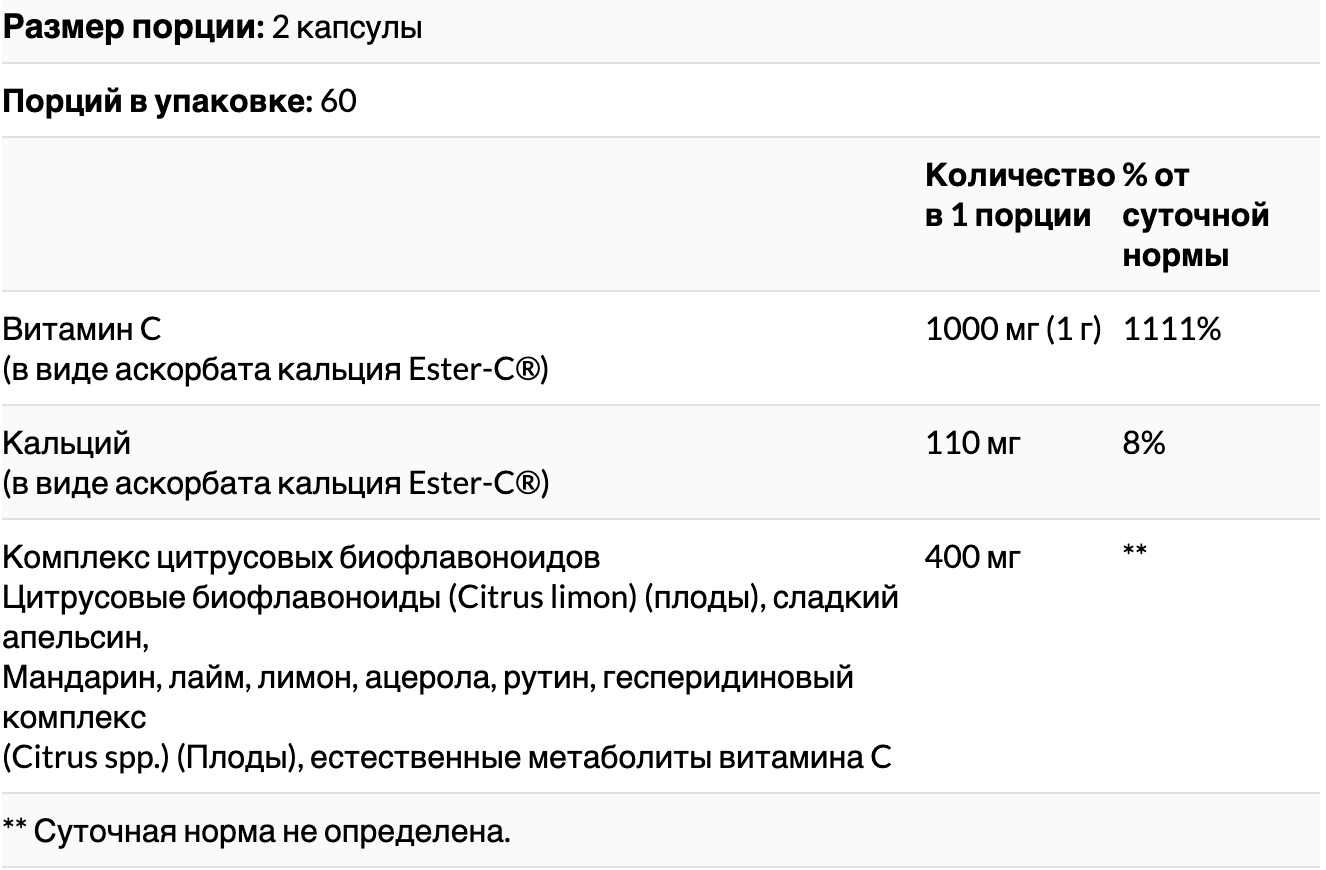Click the "Количество в 1 порции" column header
This screenshot has height=870, width=1326.
coord(1016,196)
